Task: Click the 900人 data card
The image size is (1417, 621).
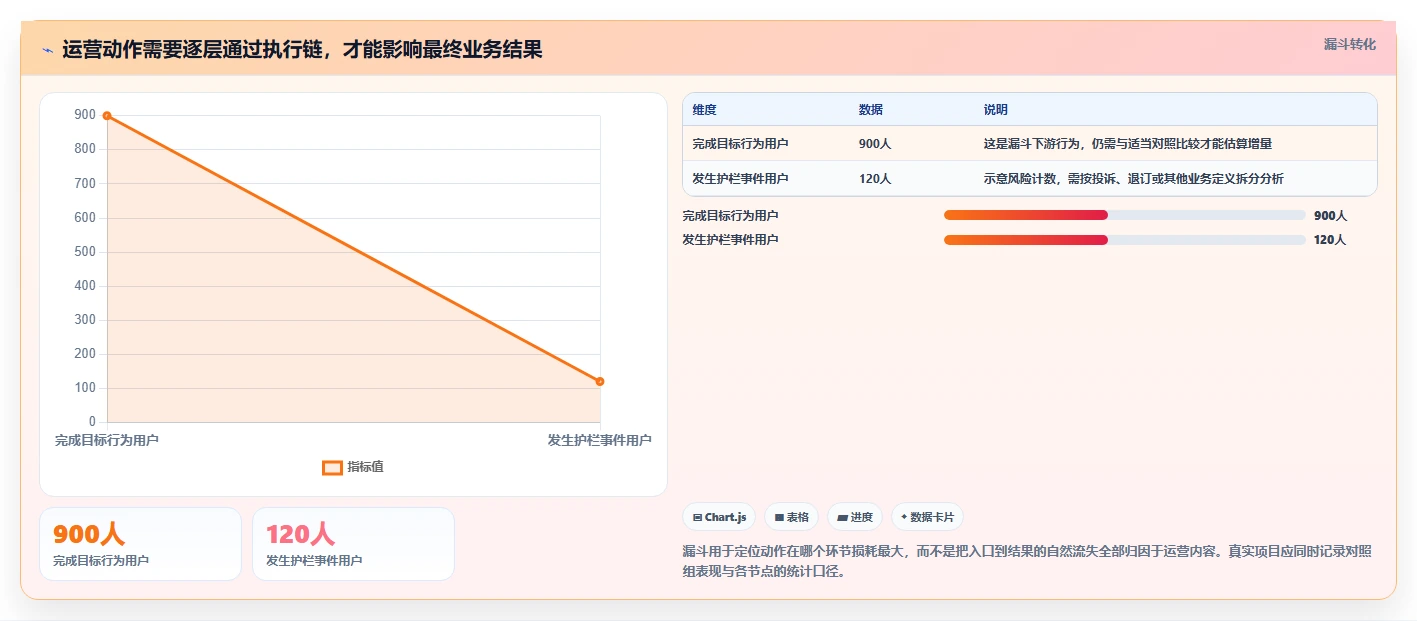Action: (x=140, y=544)
